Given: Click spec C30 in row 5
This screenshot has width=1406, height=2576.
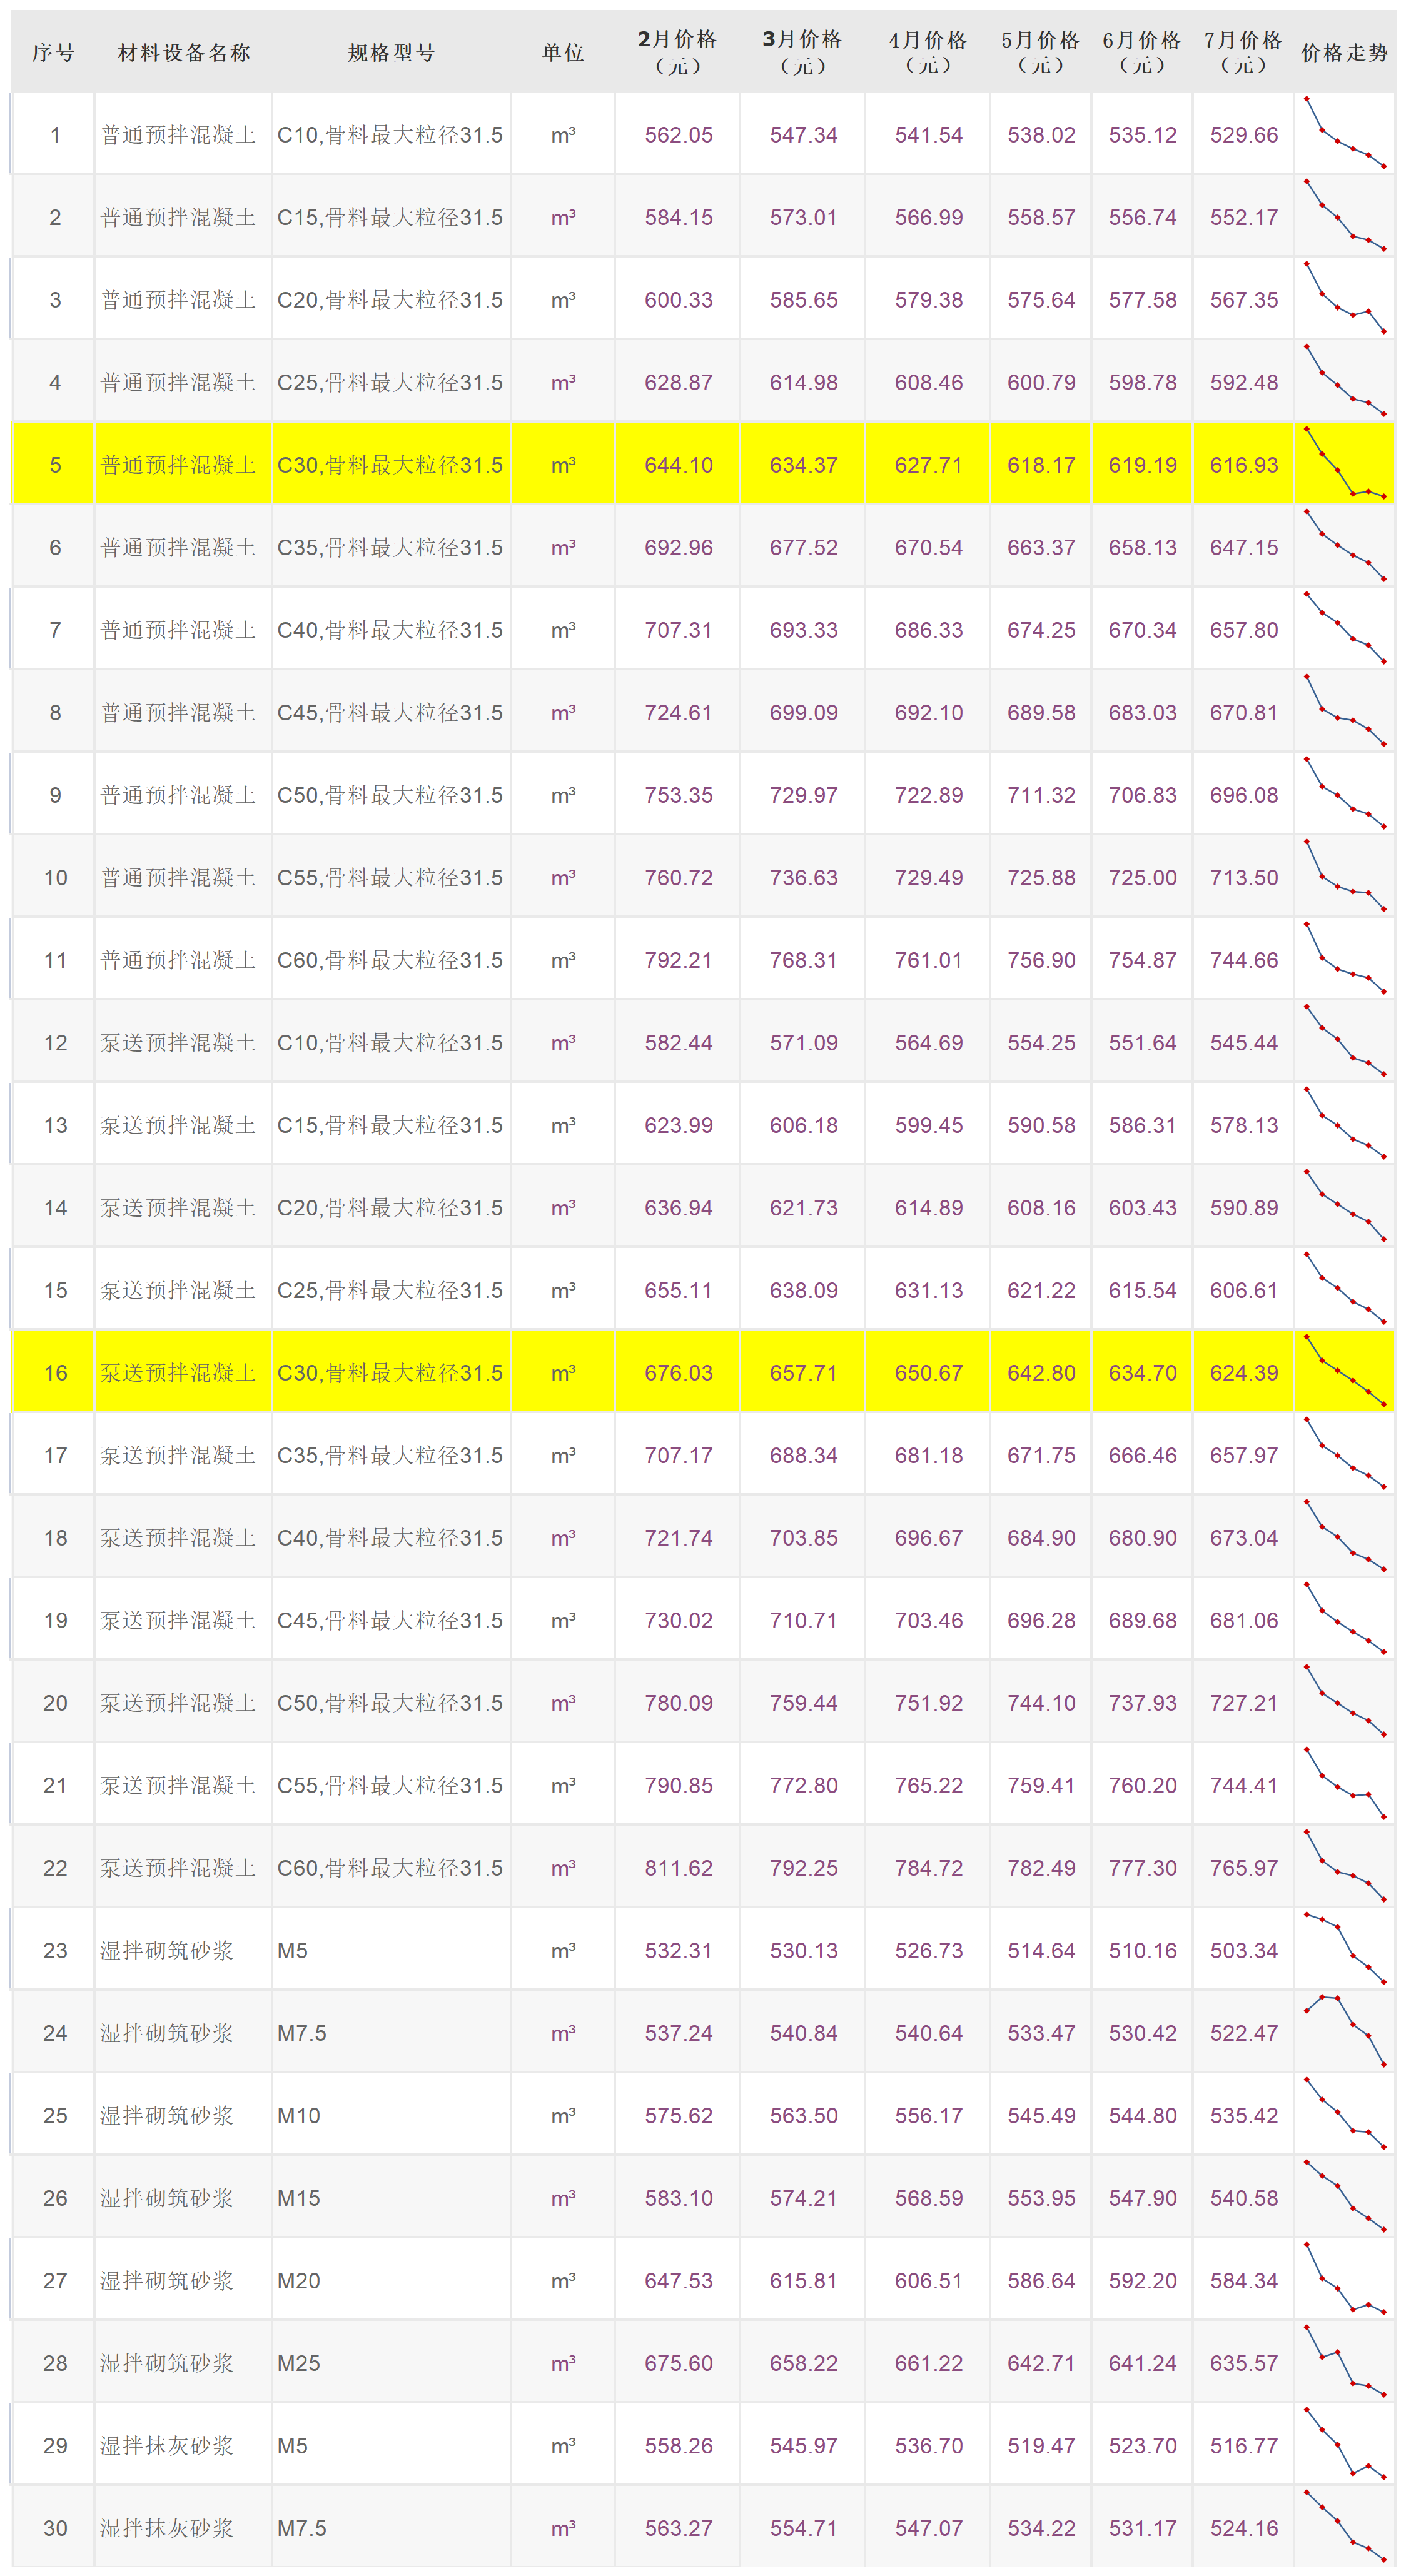Looking at the screenshot, I should pyautogui.click(x=390, y=465).
